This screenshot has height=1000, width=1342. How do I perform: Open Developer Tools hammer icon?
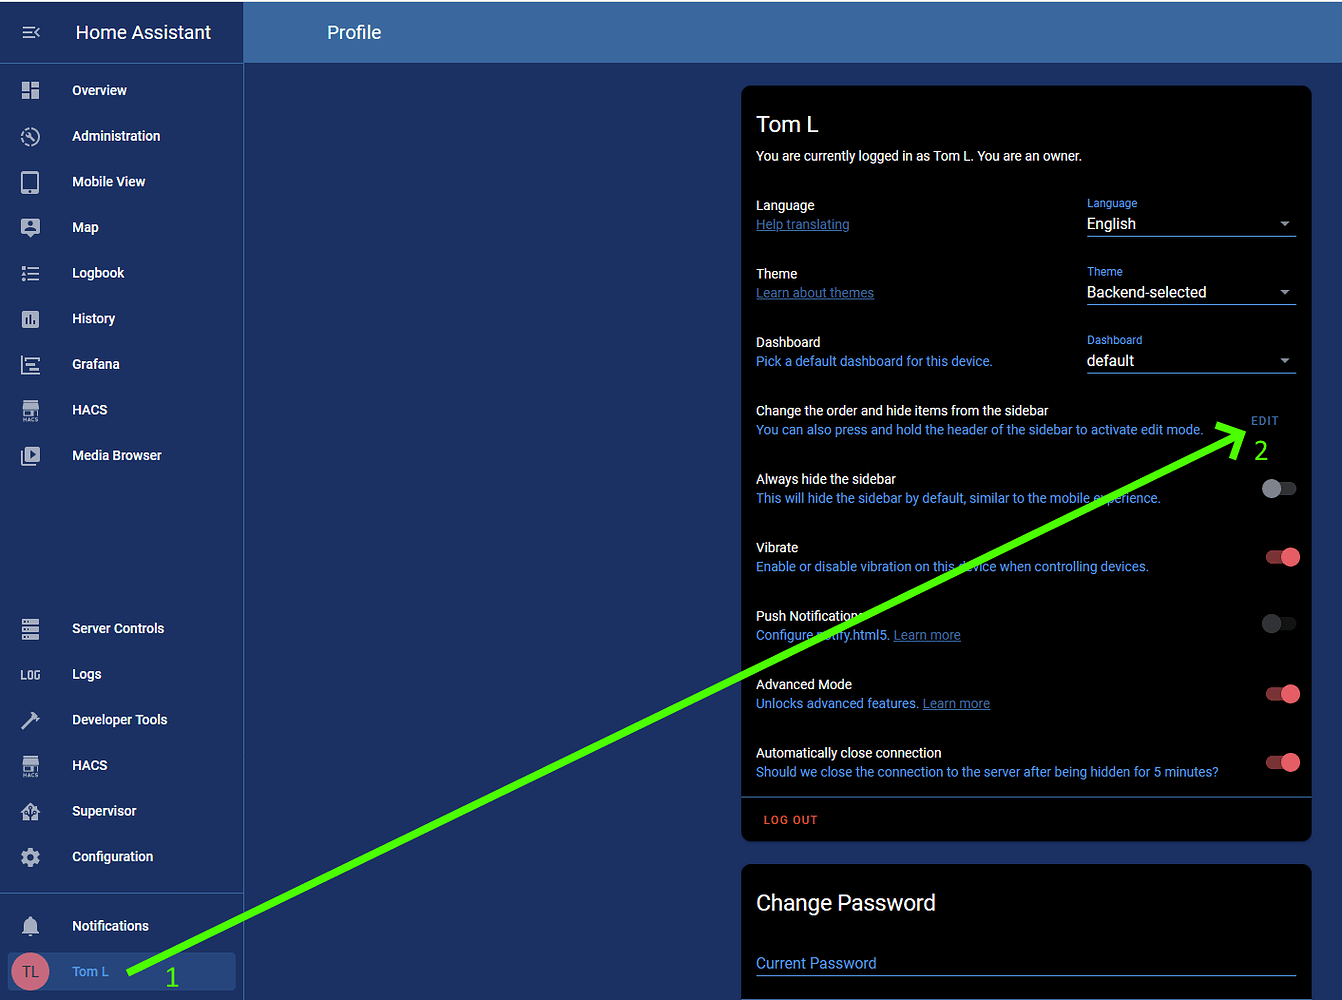pyautogui.click(x=30, y=720)
